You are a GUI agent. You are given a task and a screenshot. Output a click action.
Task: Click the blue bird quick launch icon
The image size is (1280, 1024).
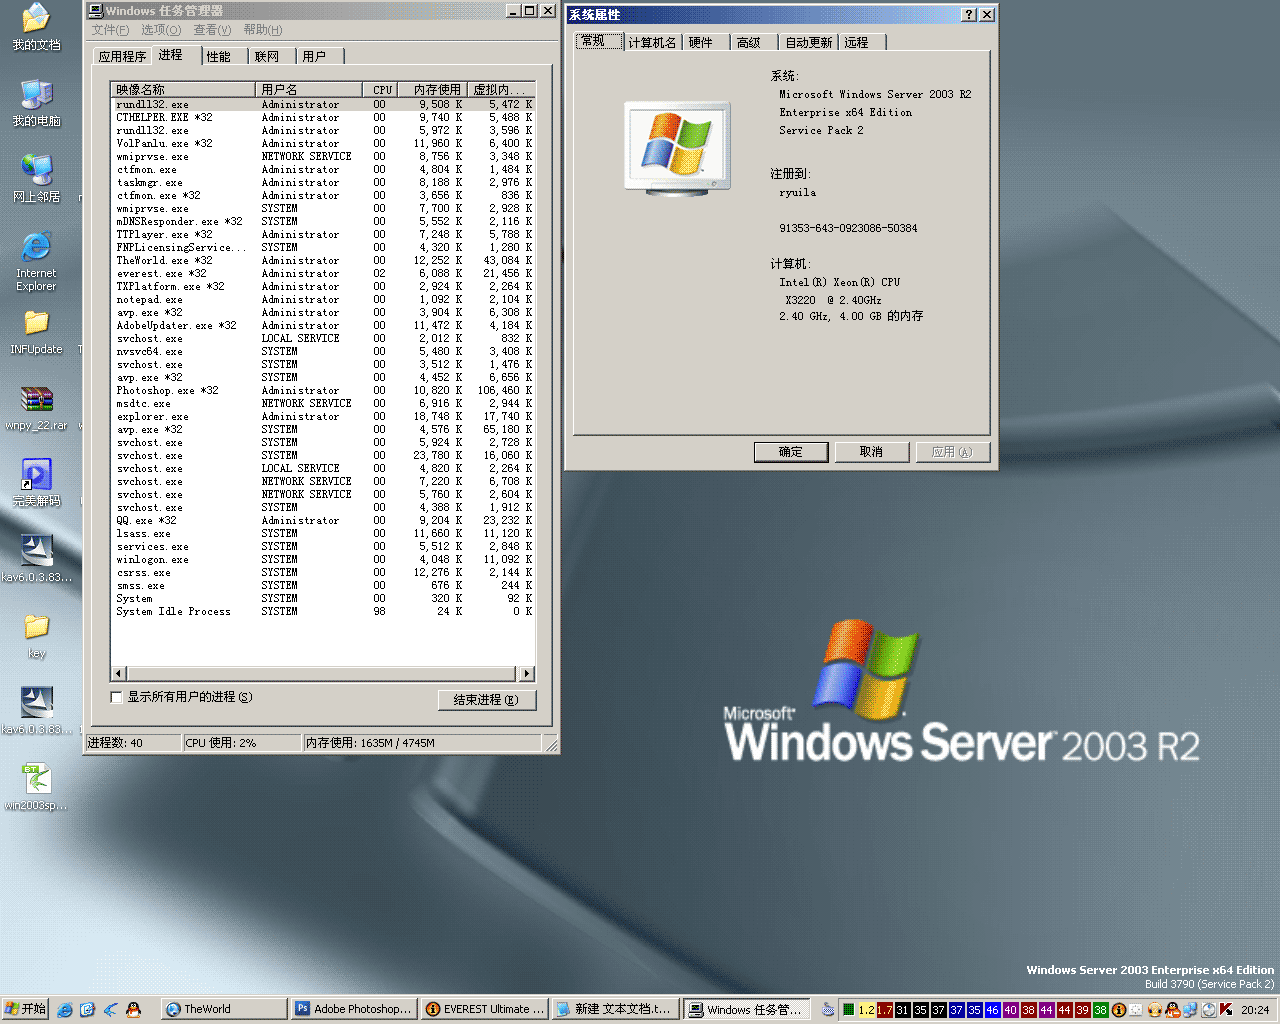pos(110,1010)
